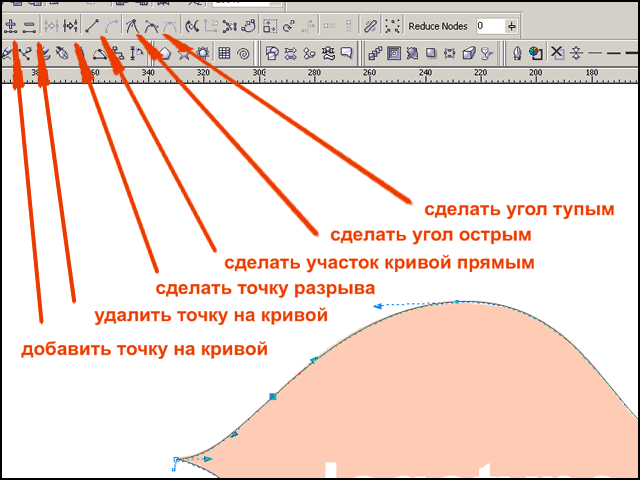Select the Interactive Transparency tool
The height and width of the screenshot is (480, 640).
tap(487, 53)
